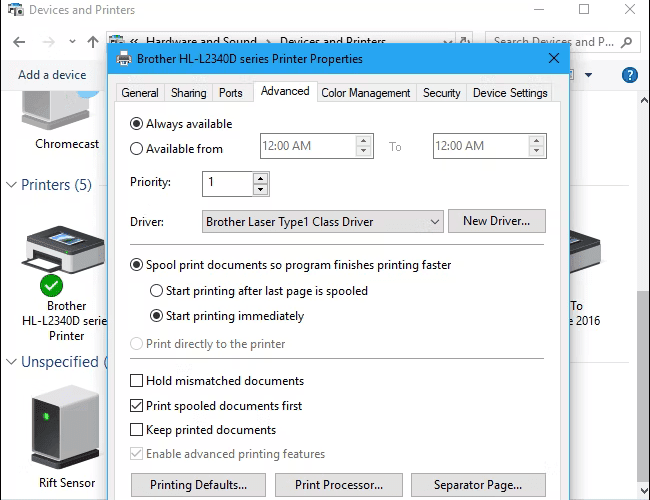This screenshot has width=650, height=500.
Task: Click the vertical scrollbar thumb
Action: [643, 386]
